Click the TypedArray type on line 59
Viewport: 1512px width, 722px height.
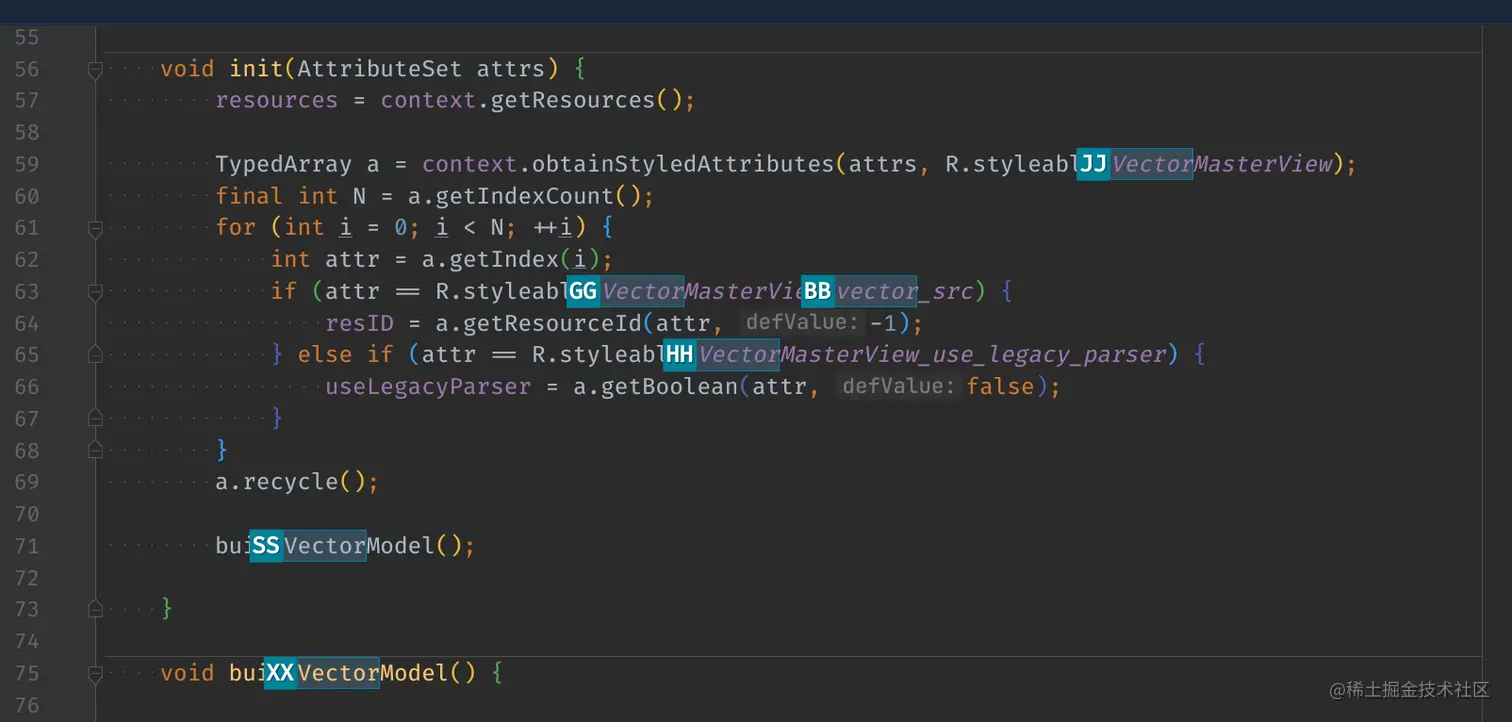click(x=284, y=164)
